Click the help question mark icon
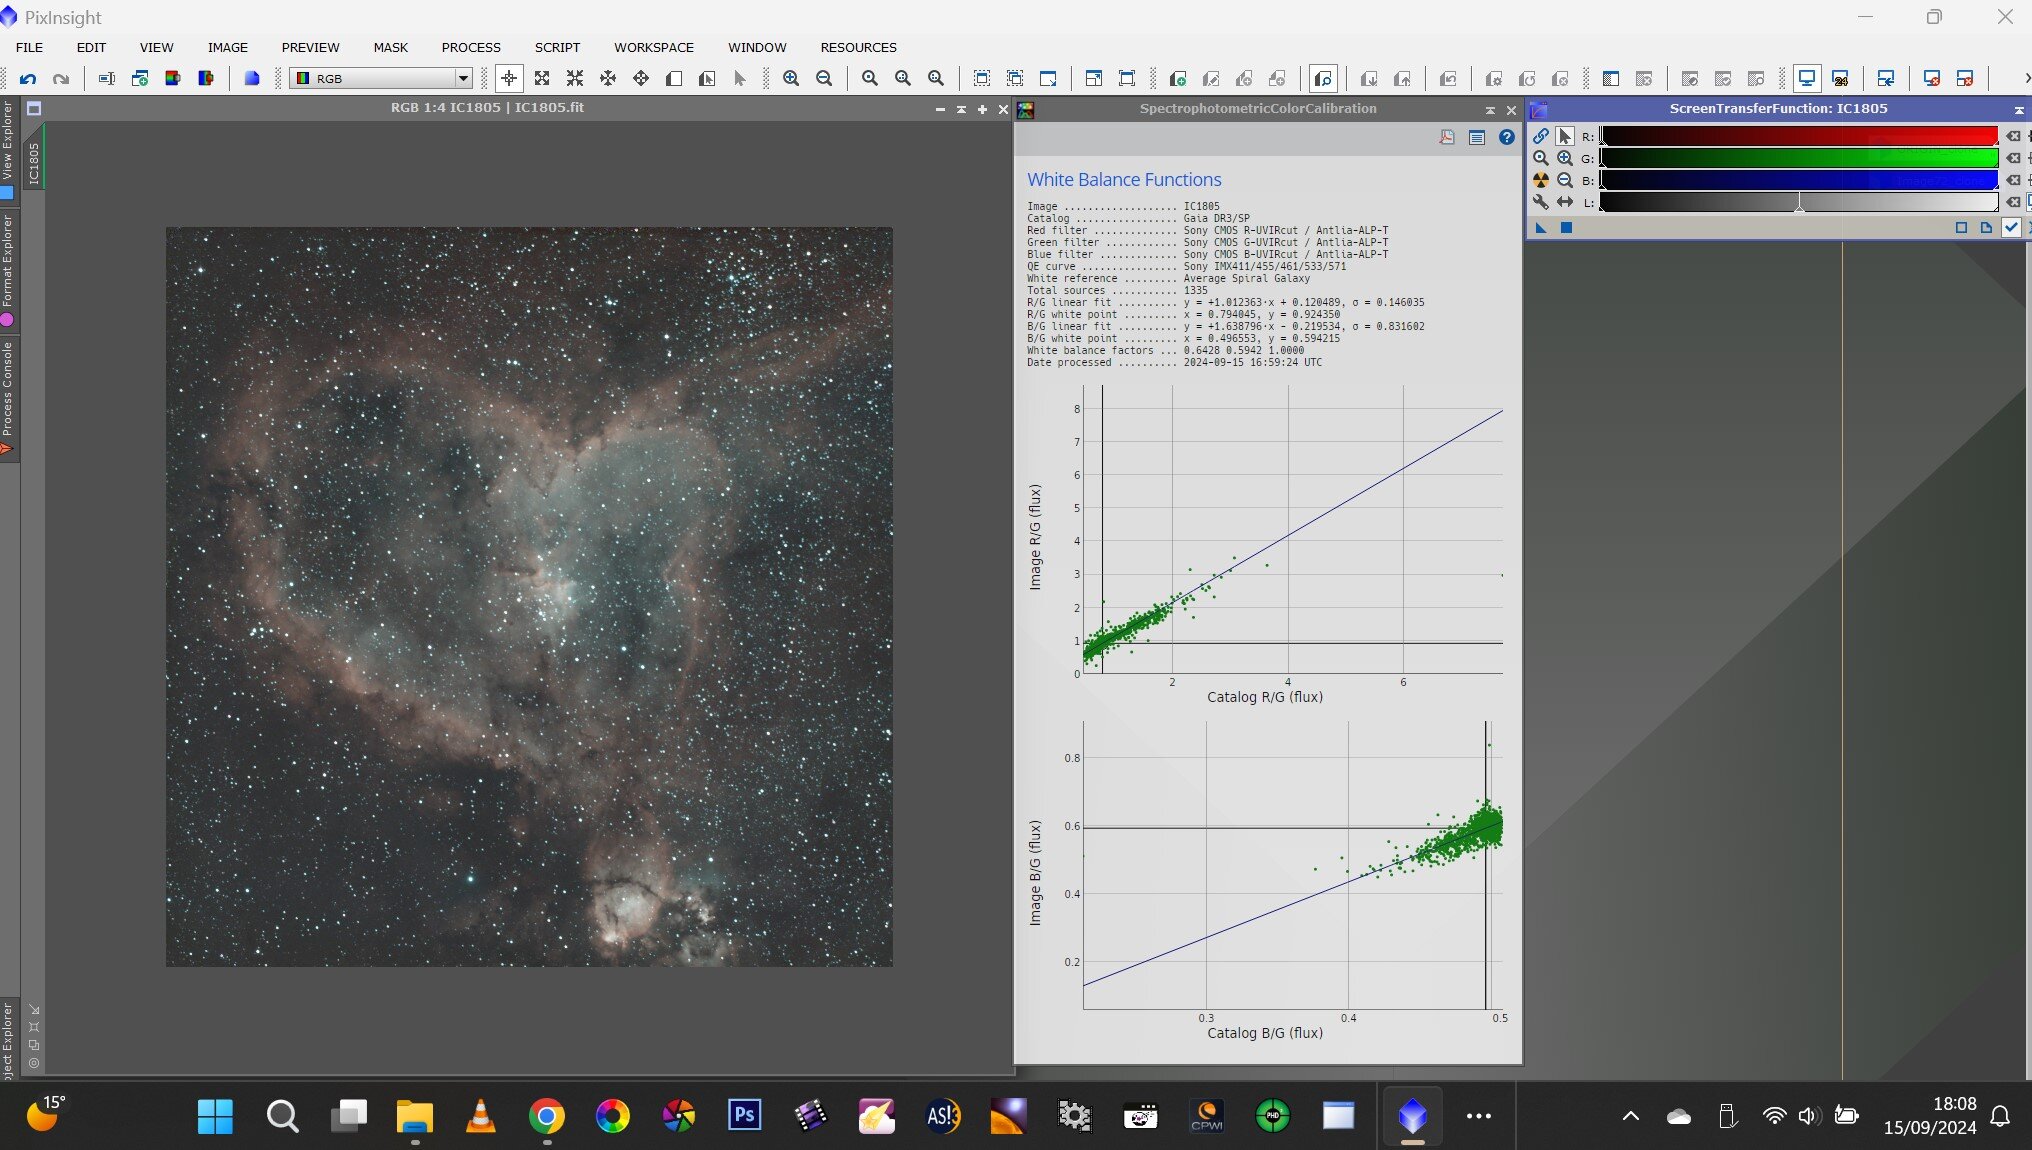Viewport: 2032px width, 1150px height. 1506,138
